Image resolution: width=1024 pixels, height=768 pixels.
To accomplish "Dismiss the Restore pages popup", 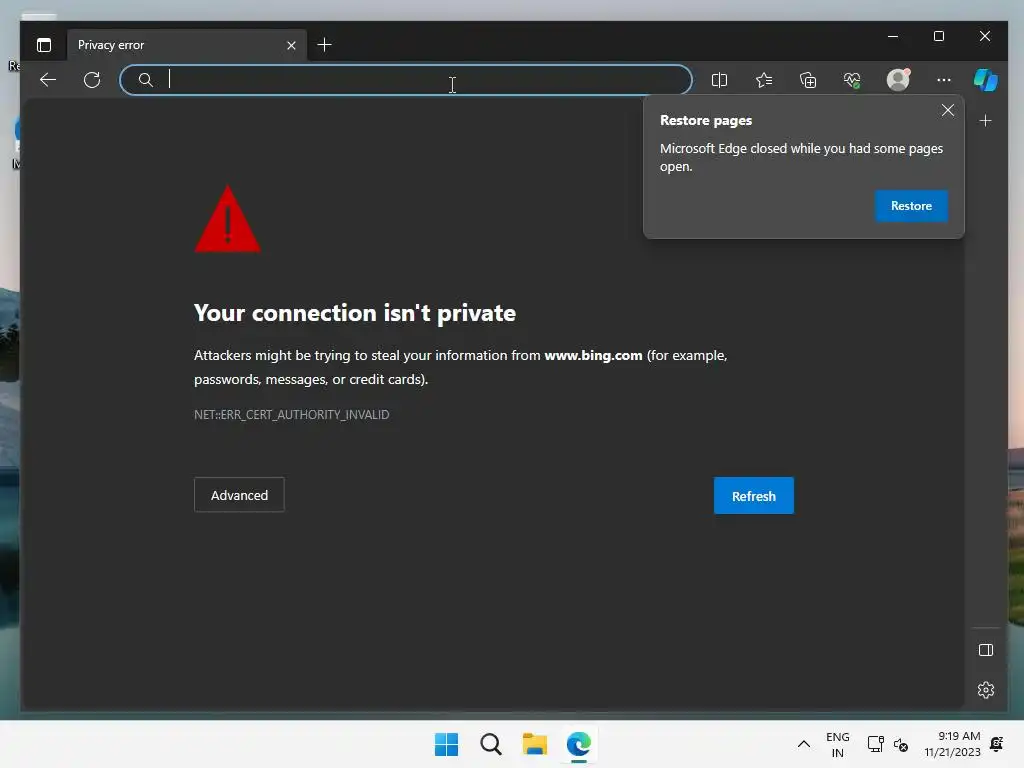I will pyautogui.click(x=948, y=110).
